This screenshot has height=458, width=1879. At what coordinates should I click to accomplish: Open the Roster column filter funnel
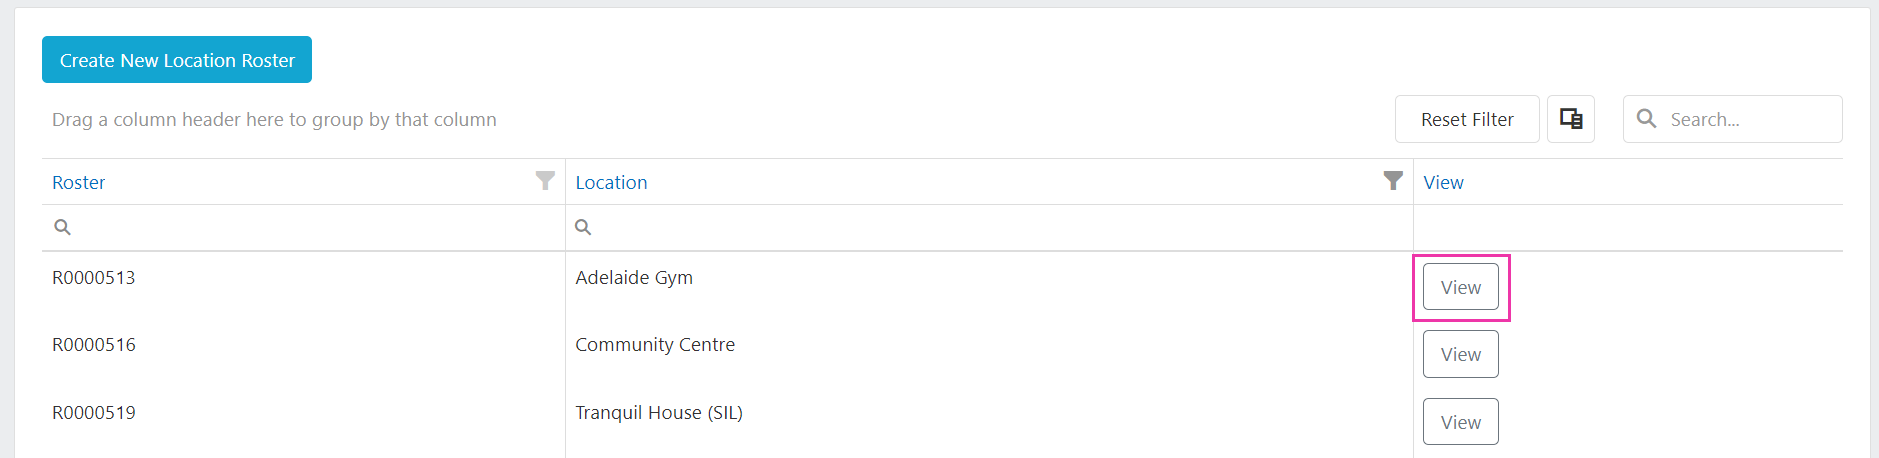545,181
